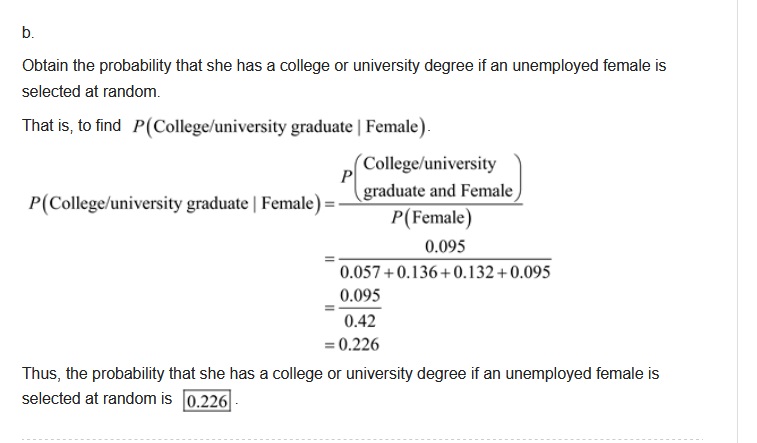Click the dotted separator line at the bottom
This screenshot has height=443, width=757.
(360, 438)
